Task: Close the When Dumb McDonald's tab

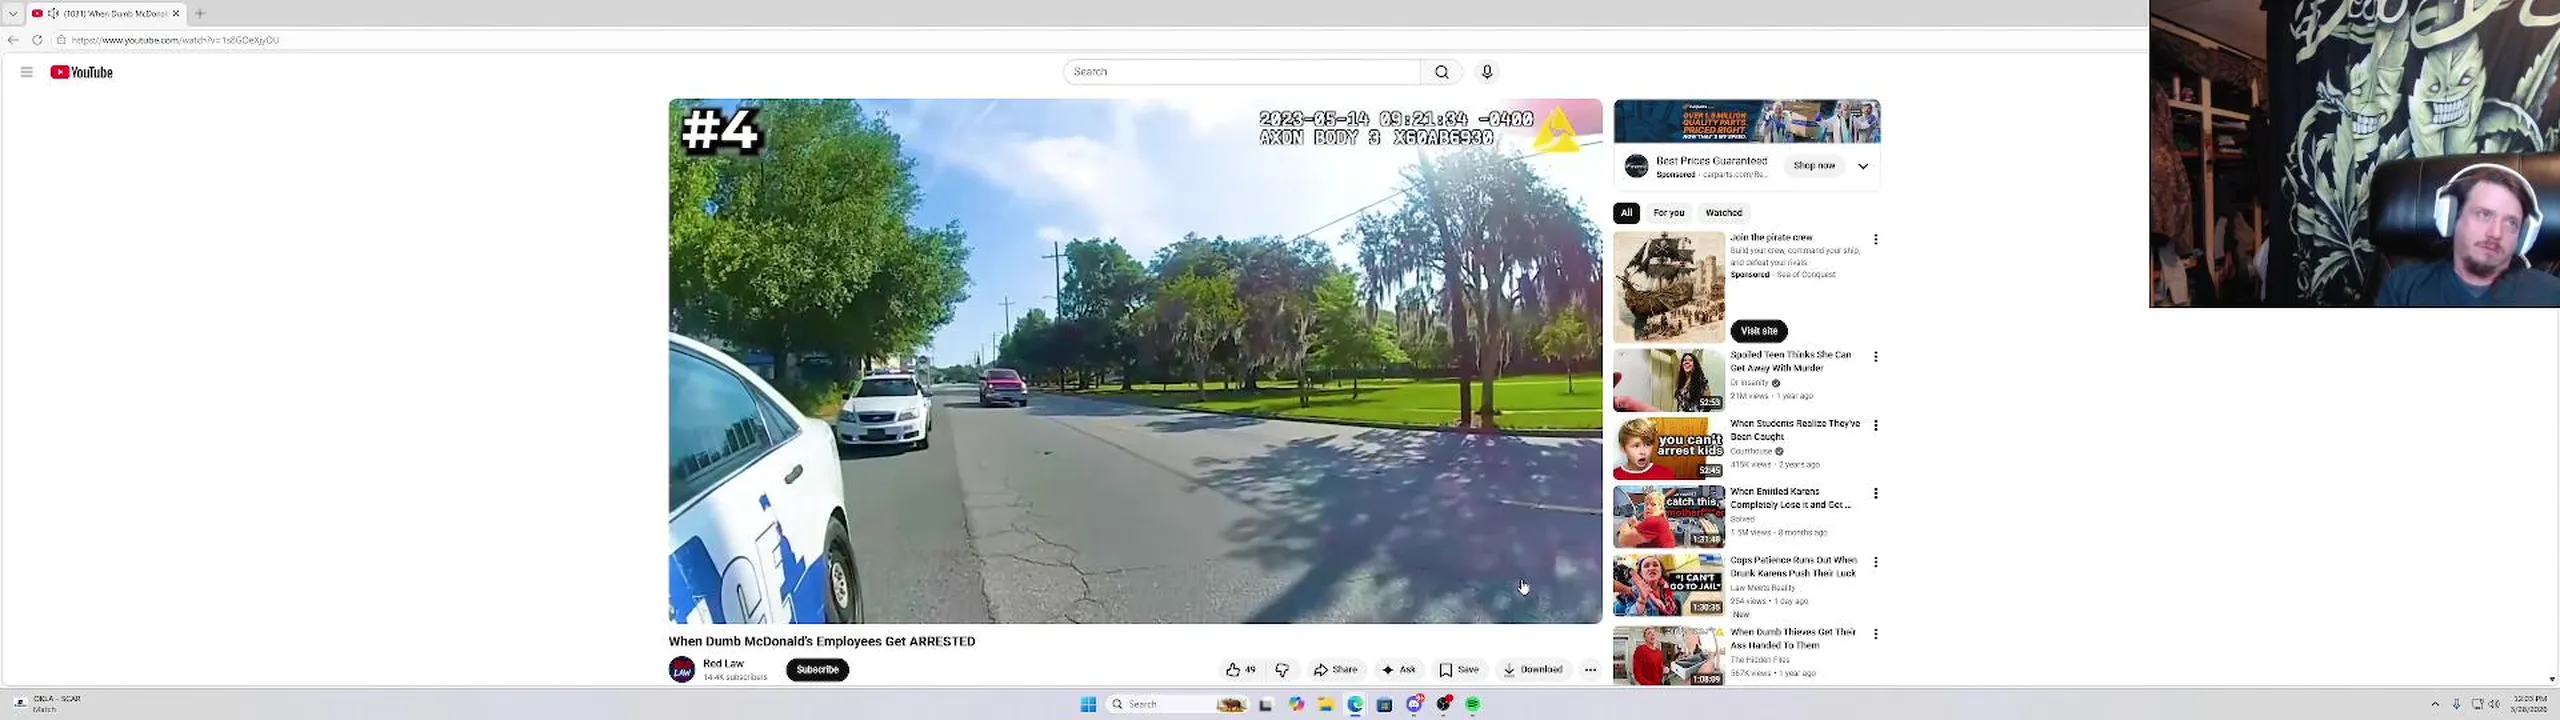Action: coord(176,13)
